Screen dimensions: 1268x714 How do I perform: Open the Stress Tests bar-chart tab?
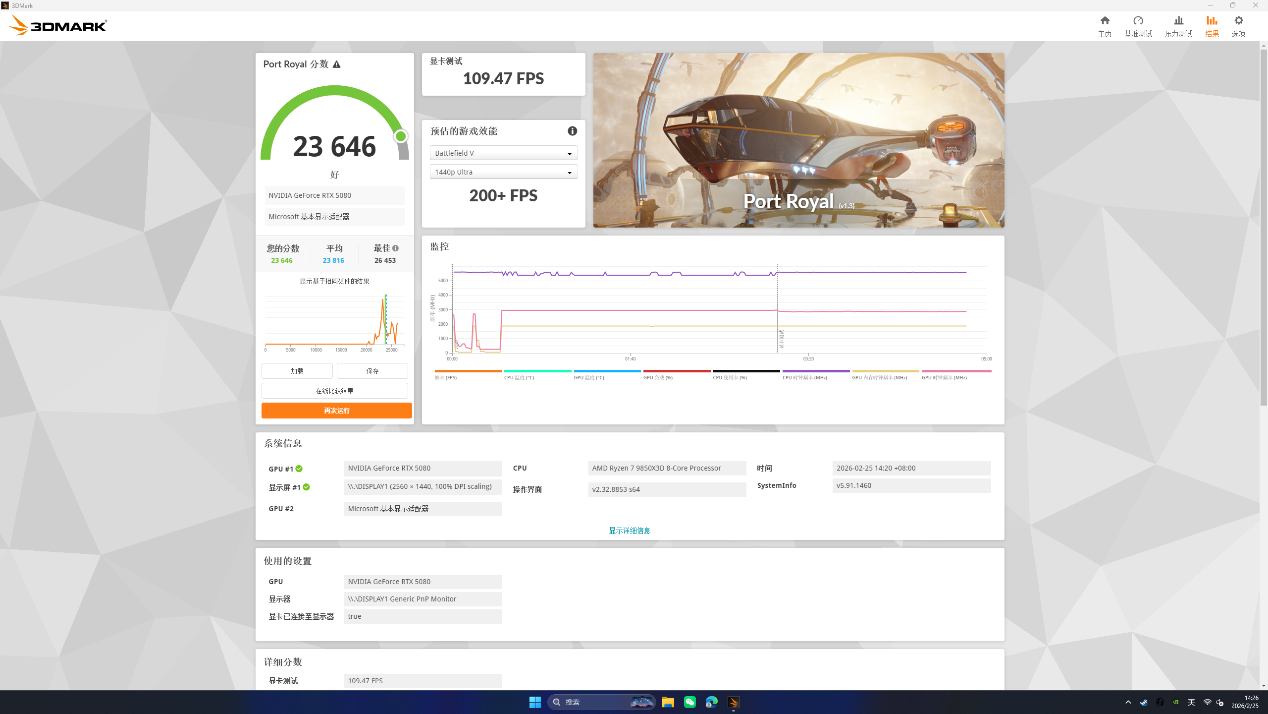pyautogui.click(x=1178, y=26)
